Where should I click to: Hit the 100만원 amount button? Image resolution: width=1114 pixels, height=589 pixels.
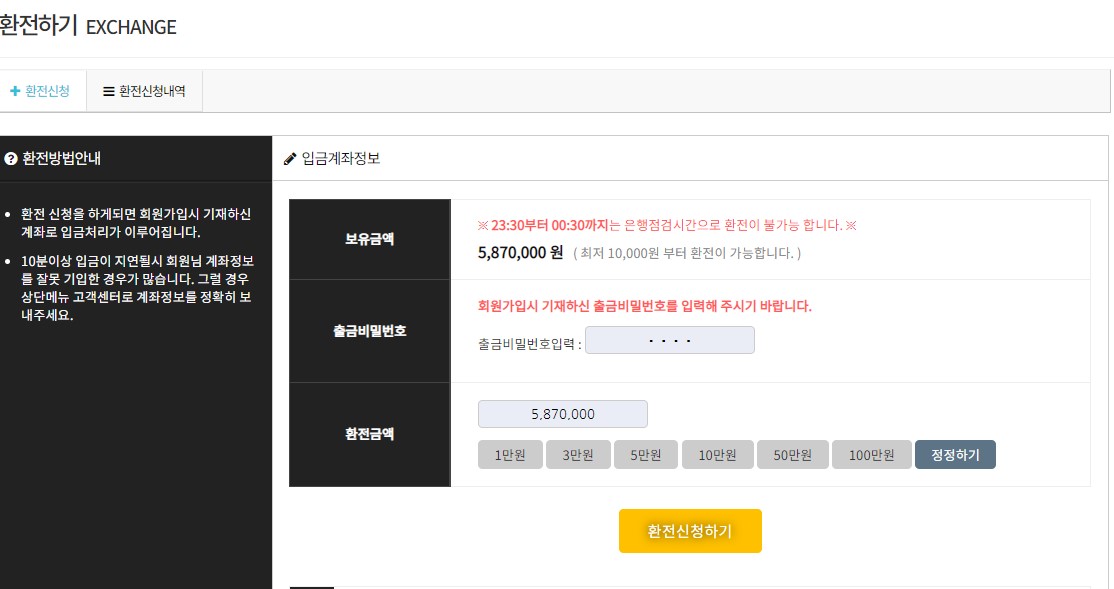click(x=871, y=455)
